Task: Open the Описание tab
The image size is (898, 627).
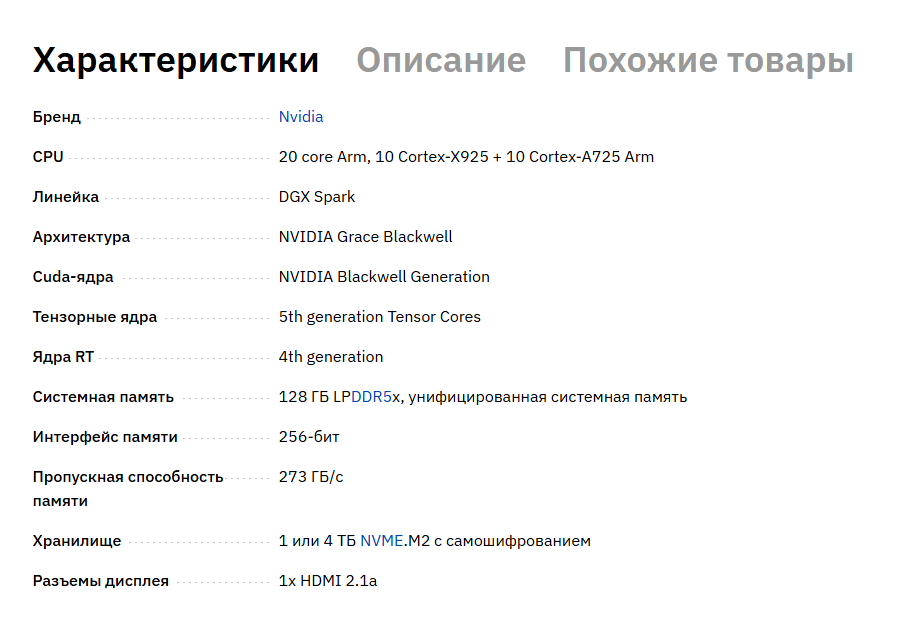Action: [x=441, y=60]
